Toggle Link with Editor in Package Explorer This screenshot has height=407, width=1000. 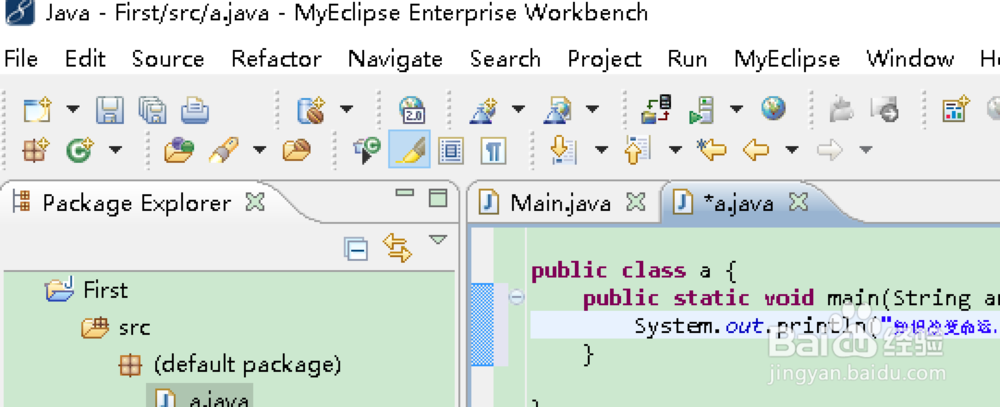tap(397, 248)
